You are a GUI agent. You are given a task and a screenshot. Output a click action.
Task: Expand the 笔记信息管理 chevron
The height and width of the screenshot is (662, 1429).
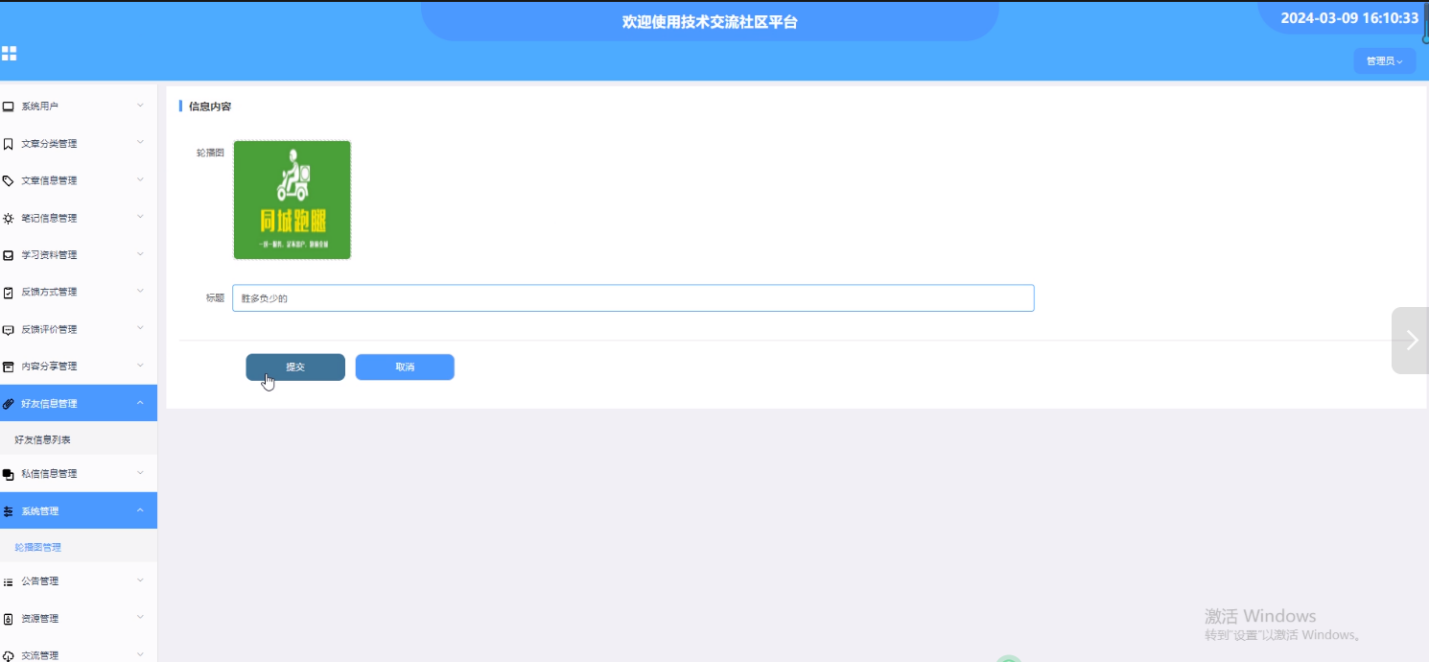pyautogui.click(x=140, y=217)
